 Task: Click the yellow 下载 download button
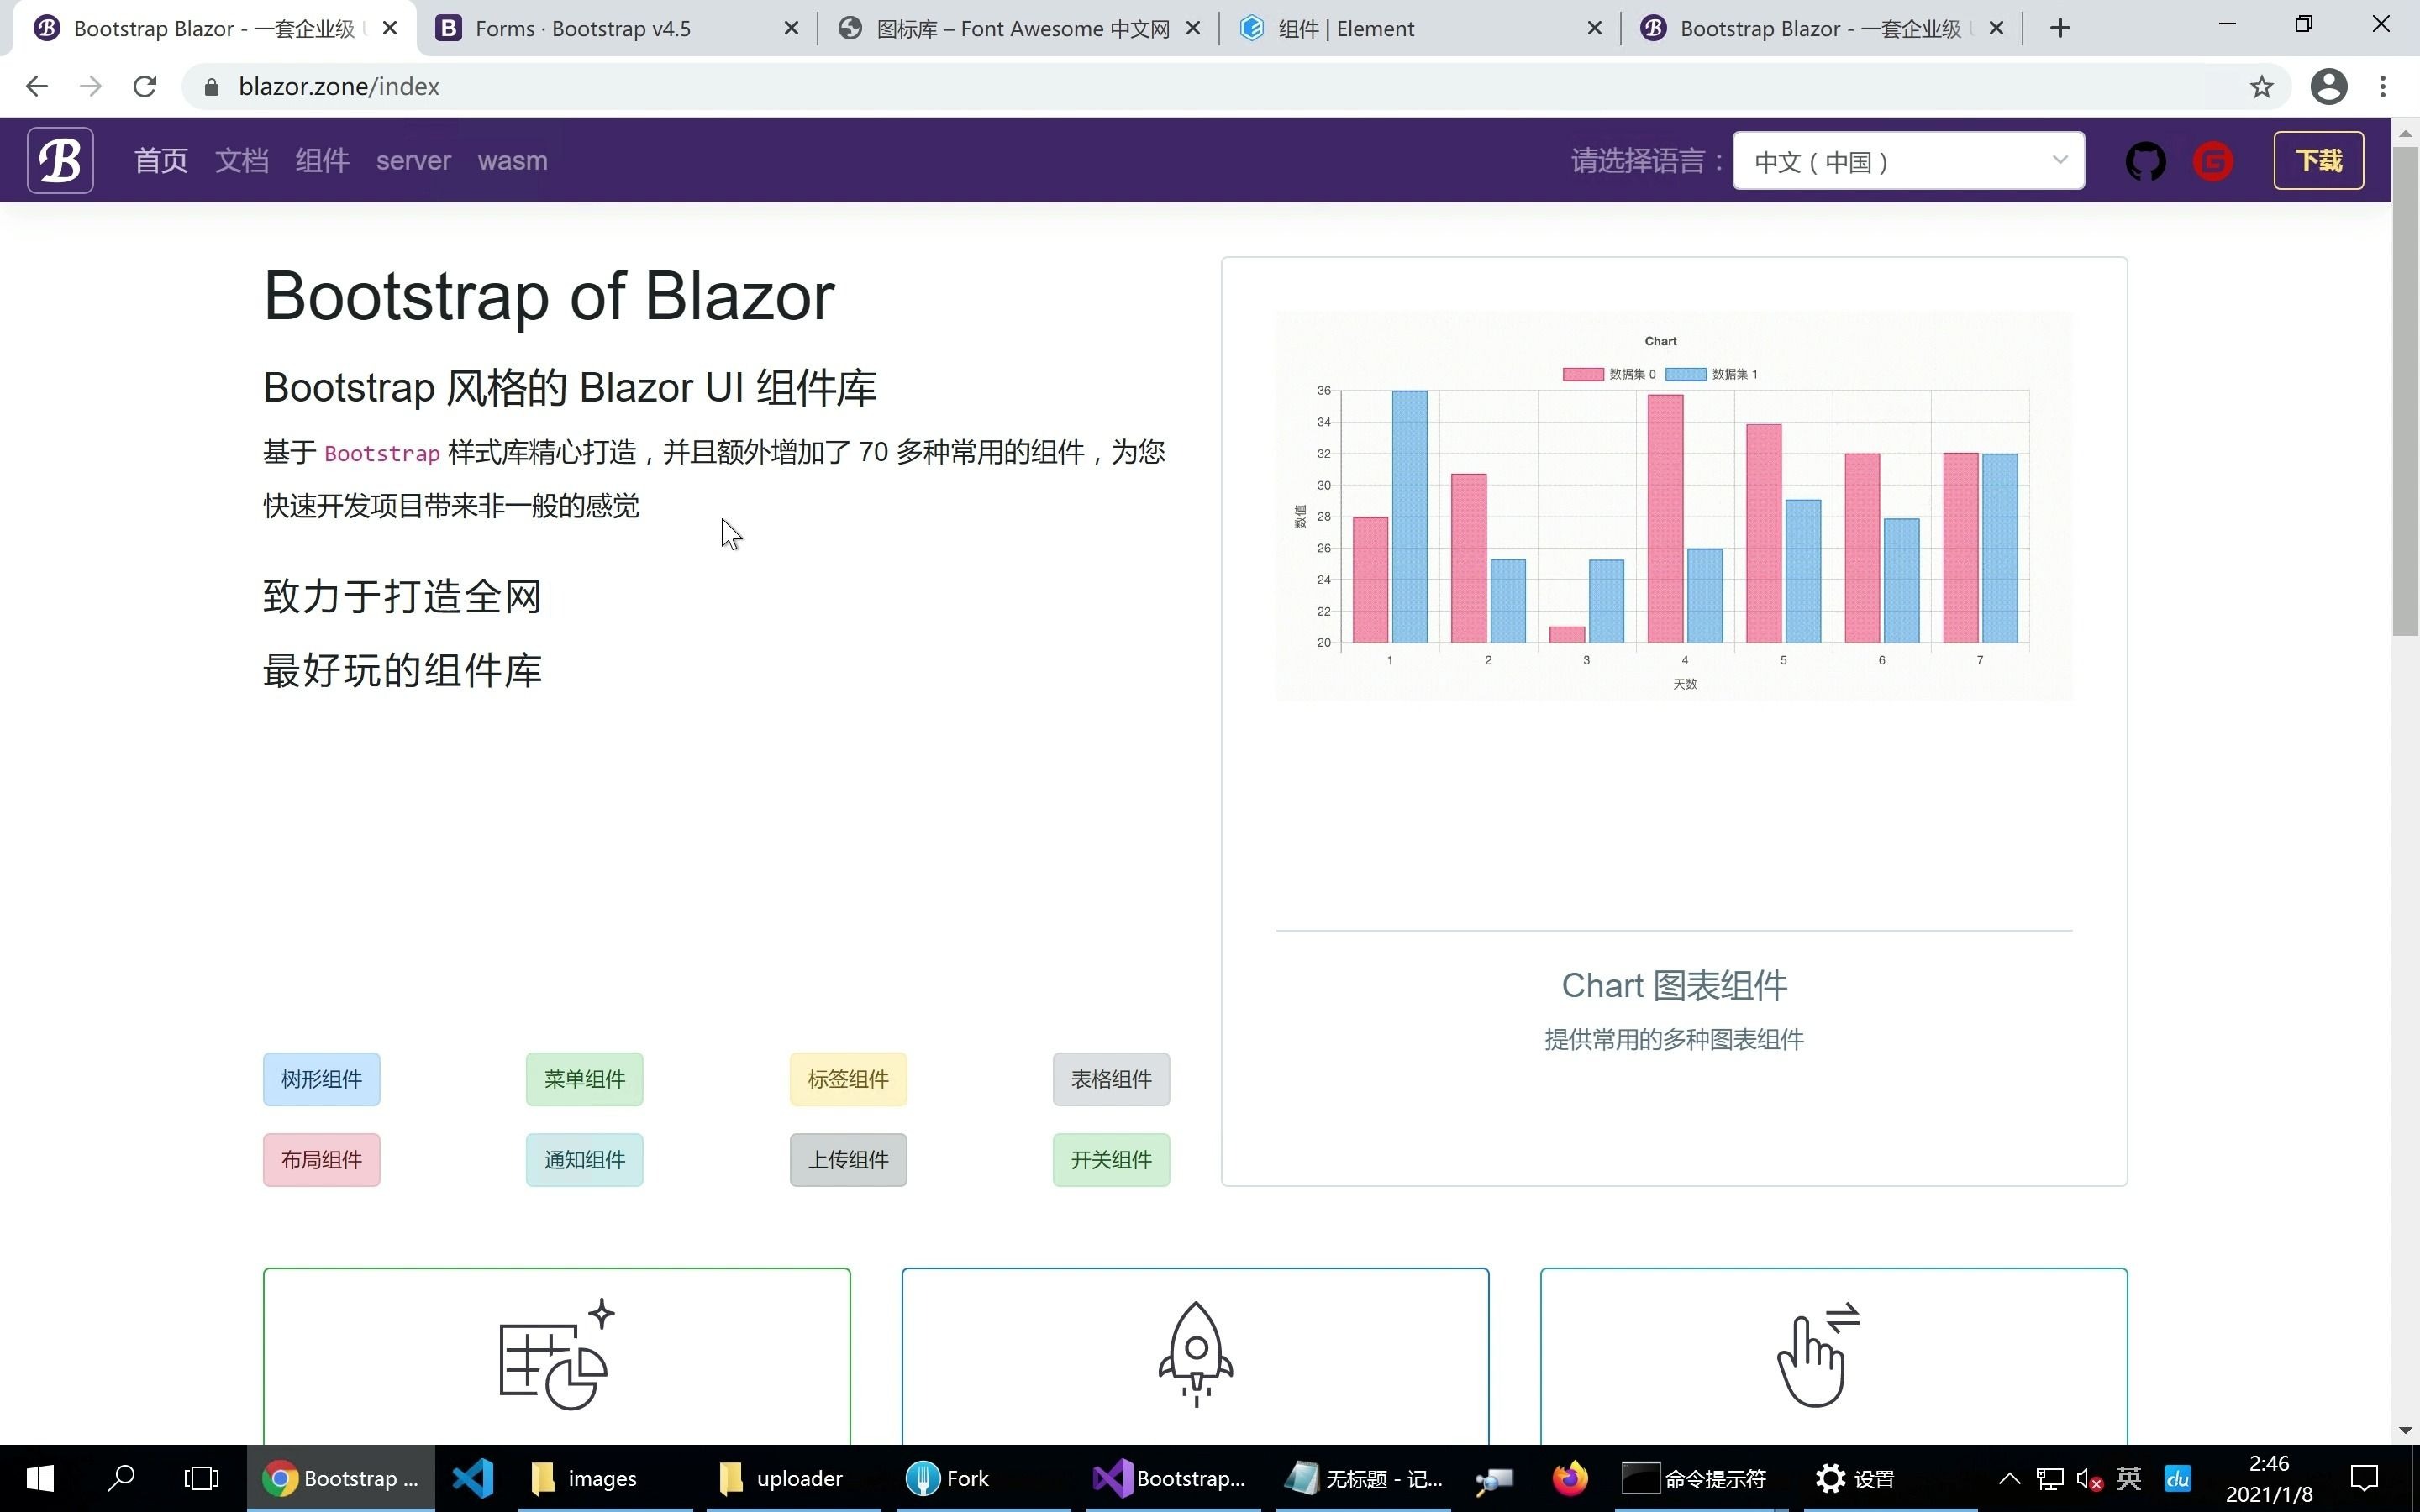(2318, 160)
